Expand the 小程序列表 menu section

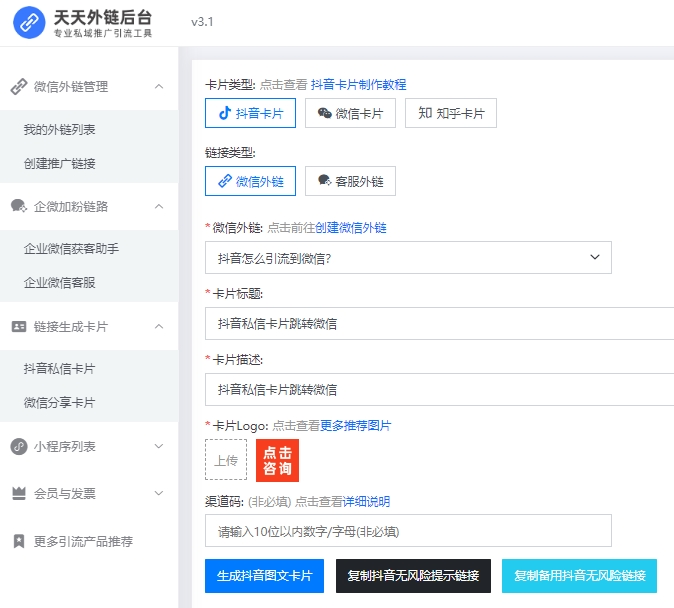tap(159, 447)
